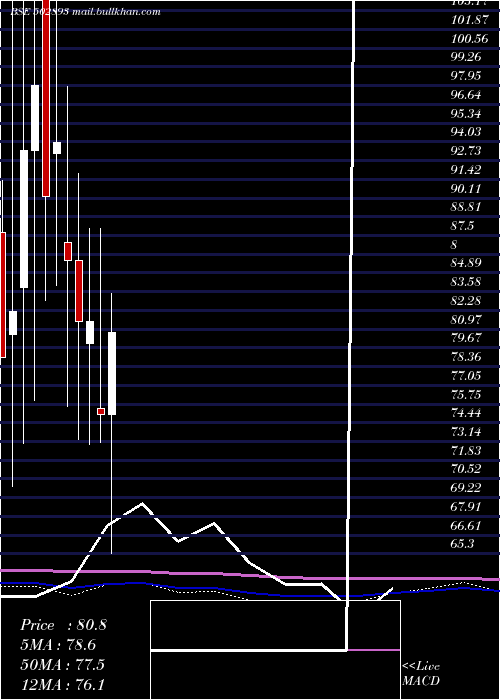Click the 82.28 price axis label
The image size is (500, 700).
click(467, 300)
